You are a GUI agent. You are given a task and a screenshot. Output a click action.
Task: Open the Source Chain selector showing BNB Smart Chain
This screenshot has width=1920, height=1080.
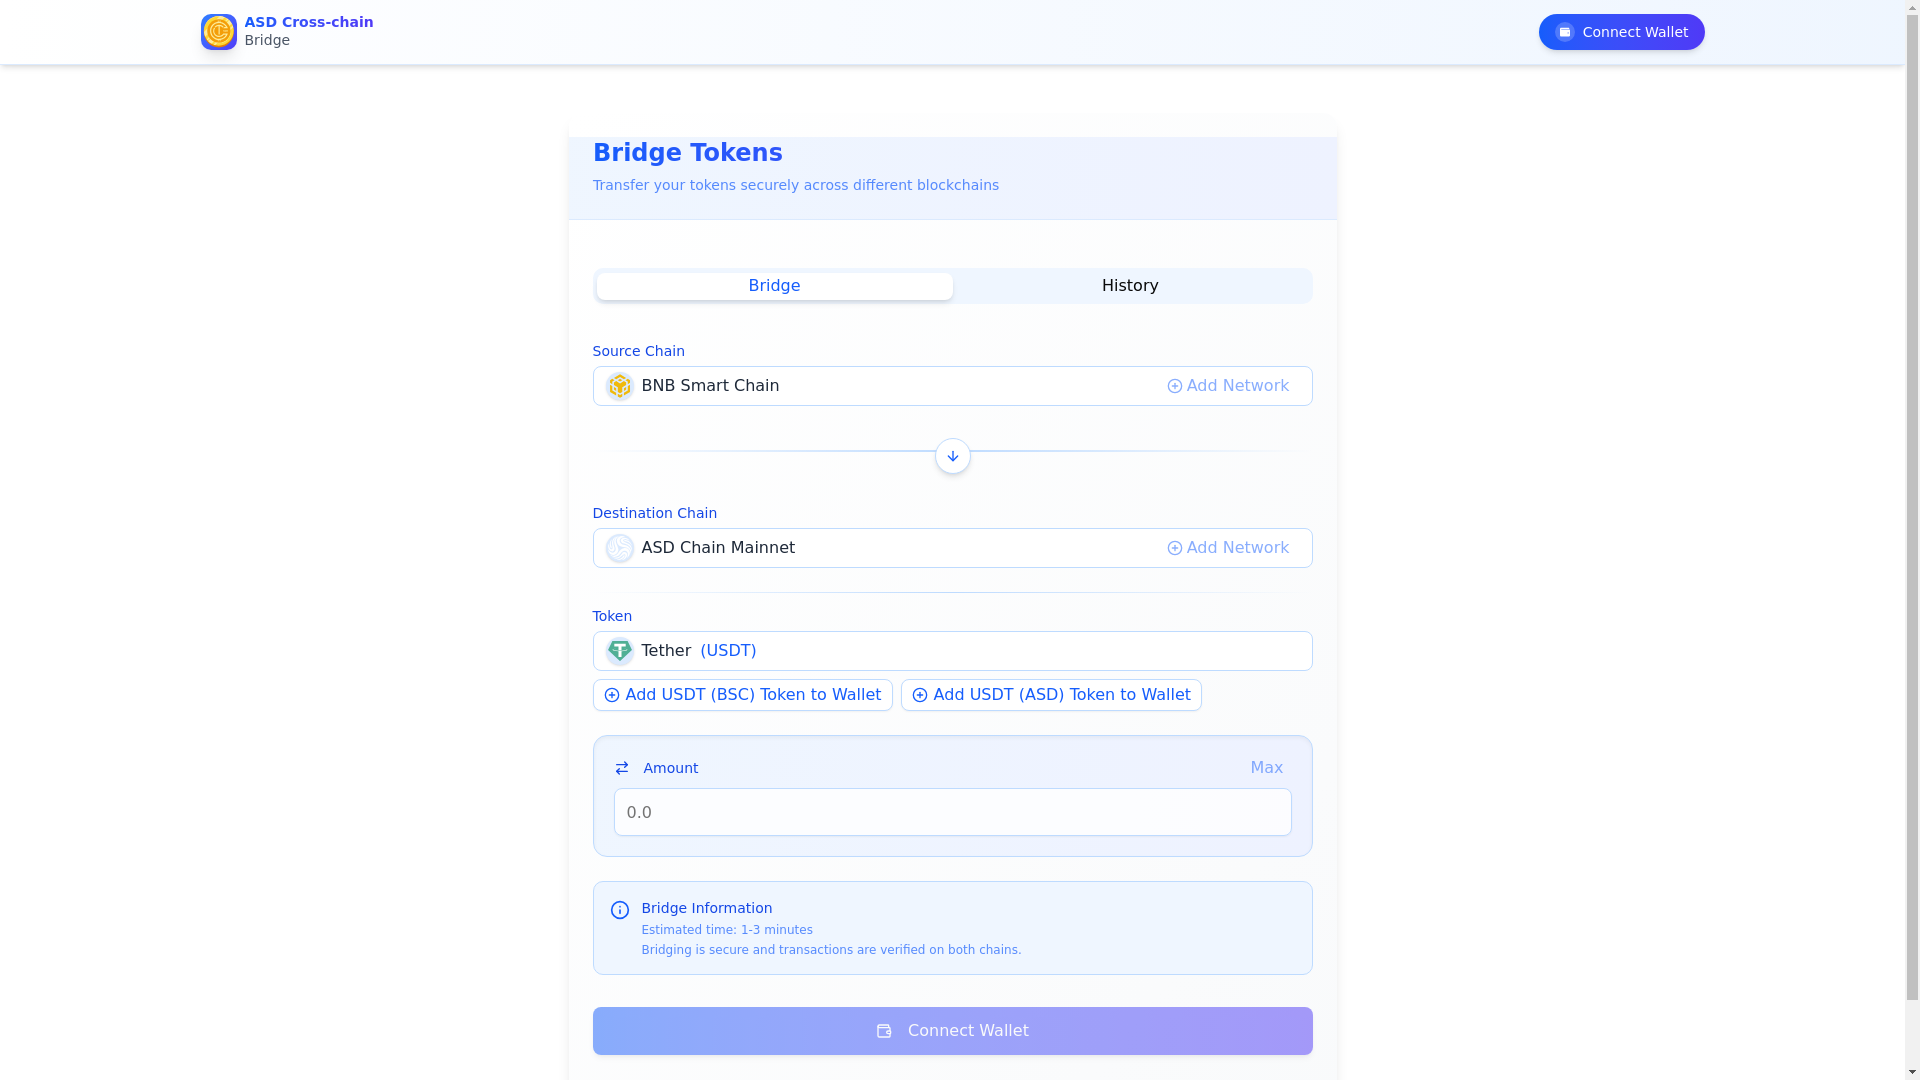953,386
